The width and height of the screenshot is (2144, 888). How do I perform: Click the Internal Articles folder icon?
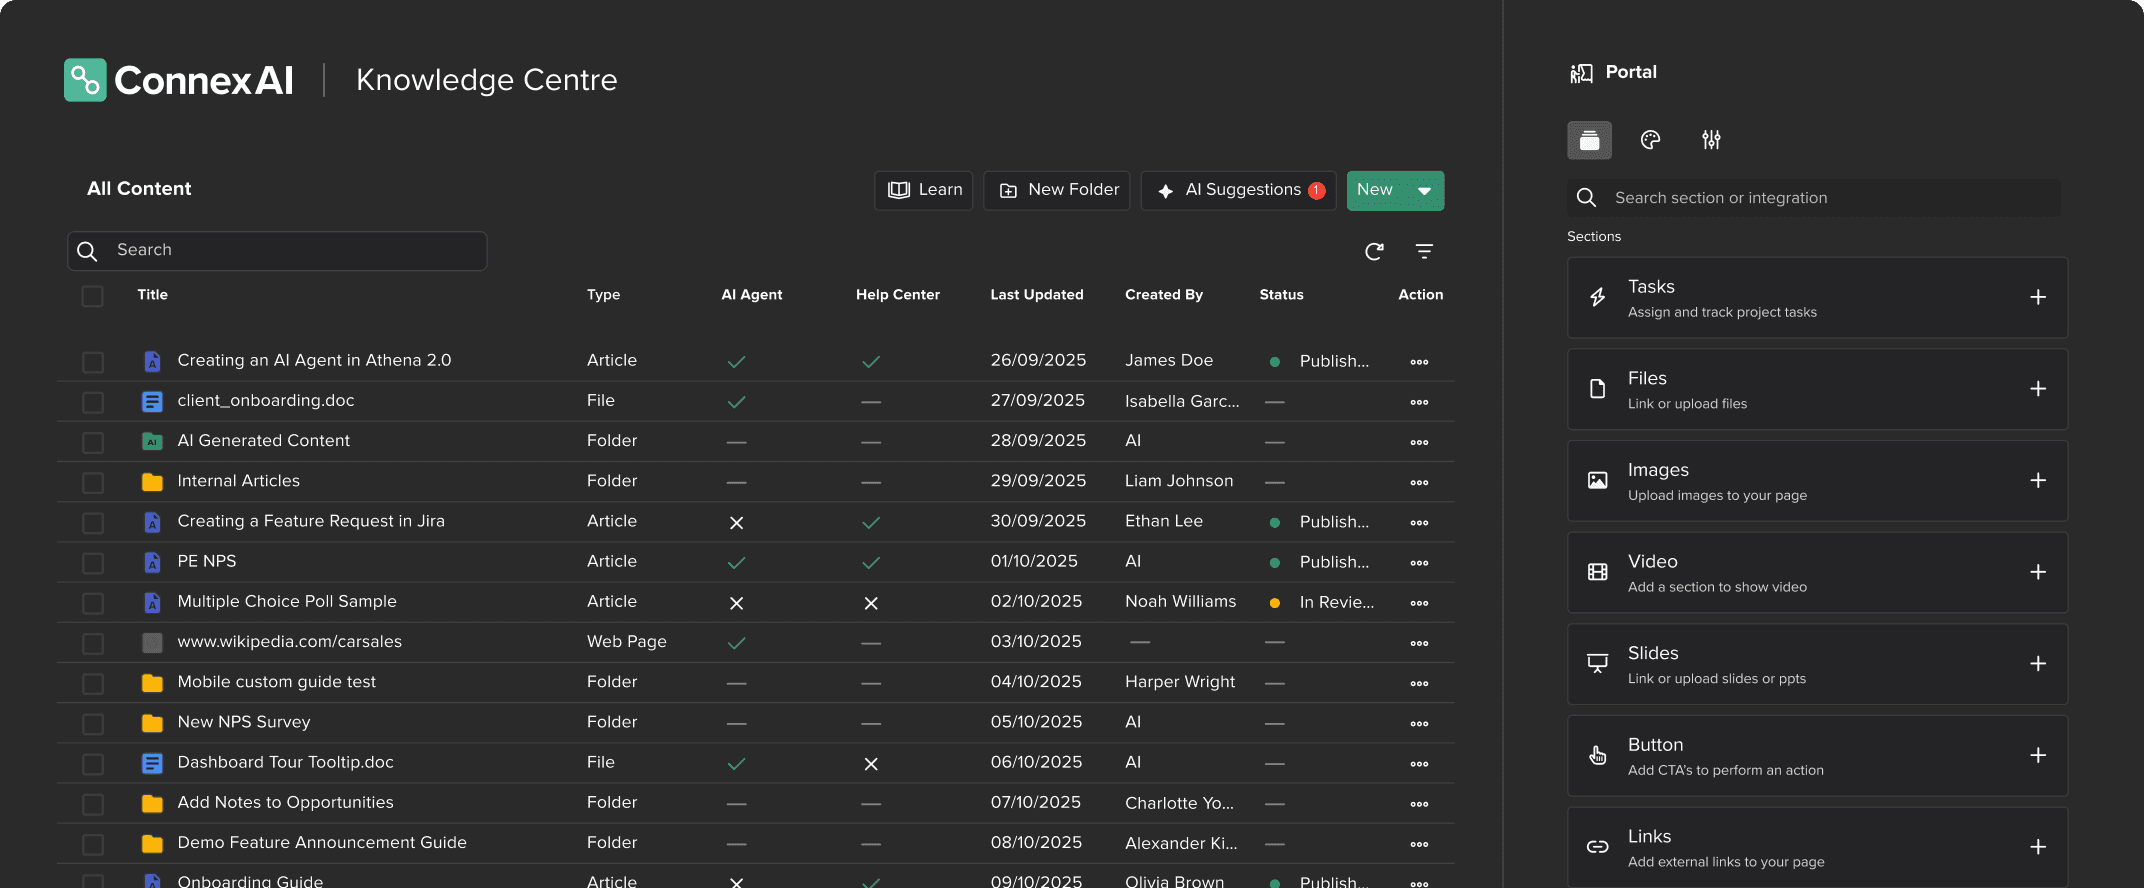point(152,482)
